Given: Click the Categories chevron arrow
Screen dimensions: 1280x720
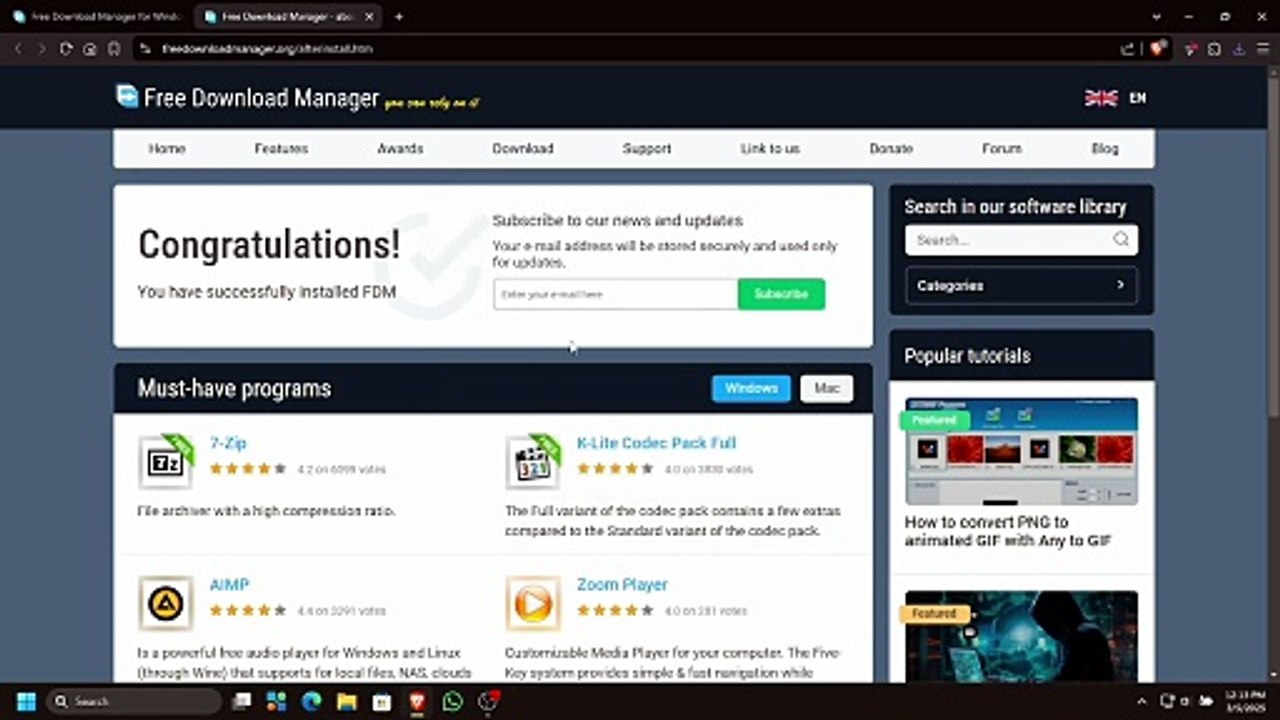Looking at the screenshot, I should [x=1120, y=285].
